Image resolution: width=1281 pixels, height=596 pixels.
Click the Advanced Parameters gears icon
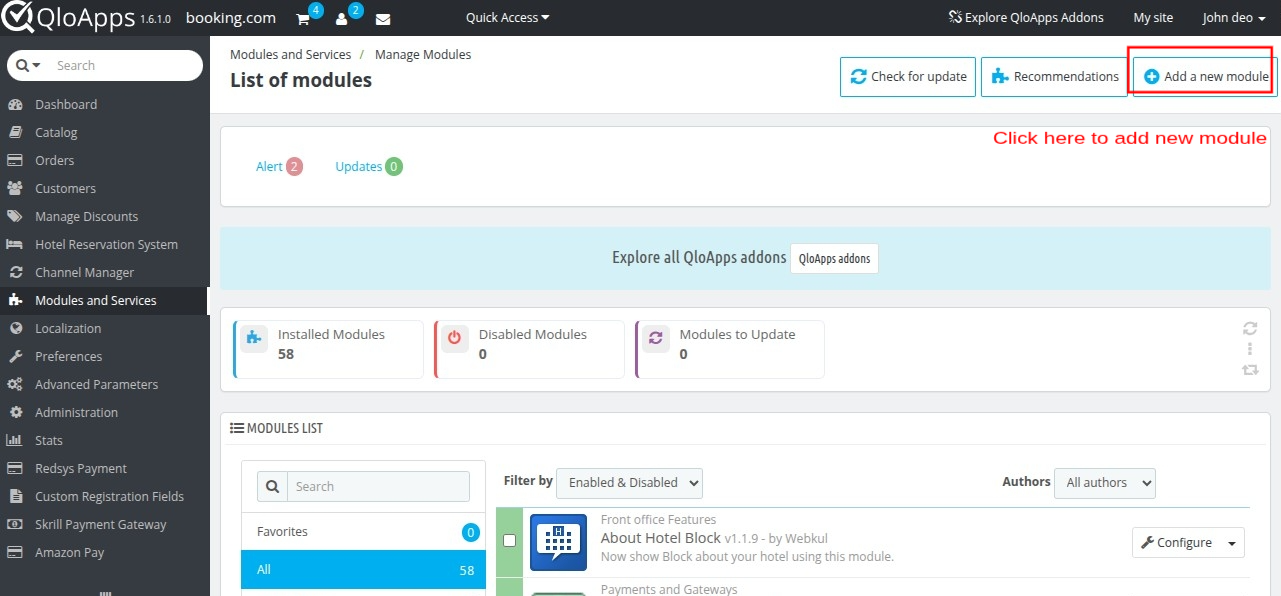pos(15,384)
